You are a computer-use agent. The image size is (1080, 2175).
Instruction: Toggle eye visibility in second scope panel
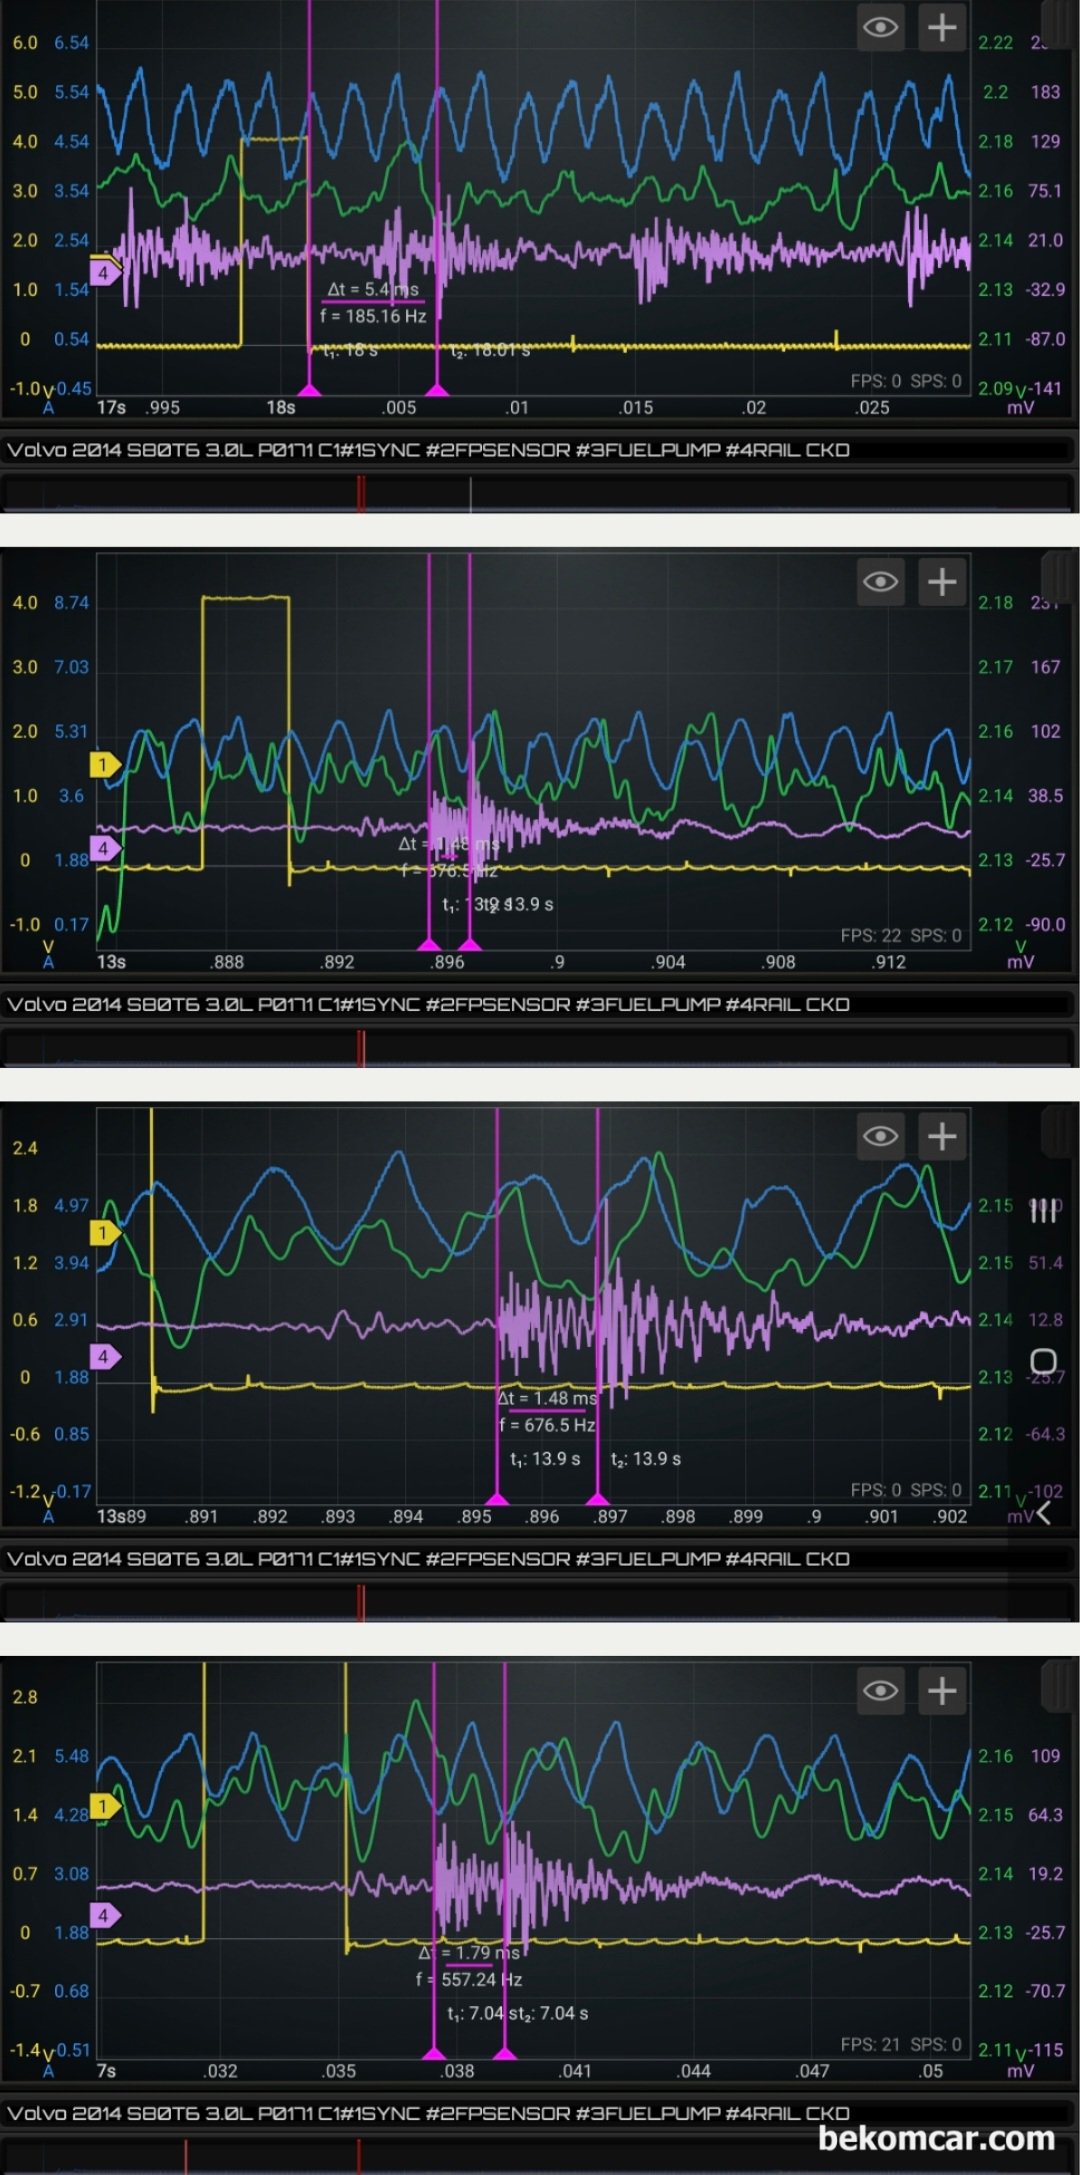880,582
